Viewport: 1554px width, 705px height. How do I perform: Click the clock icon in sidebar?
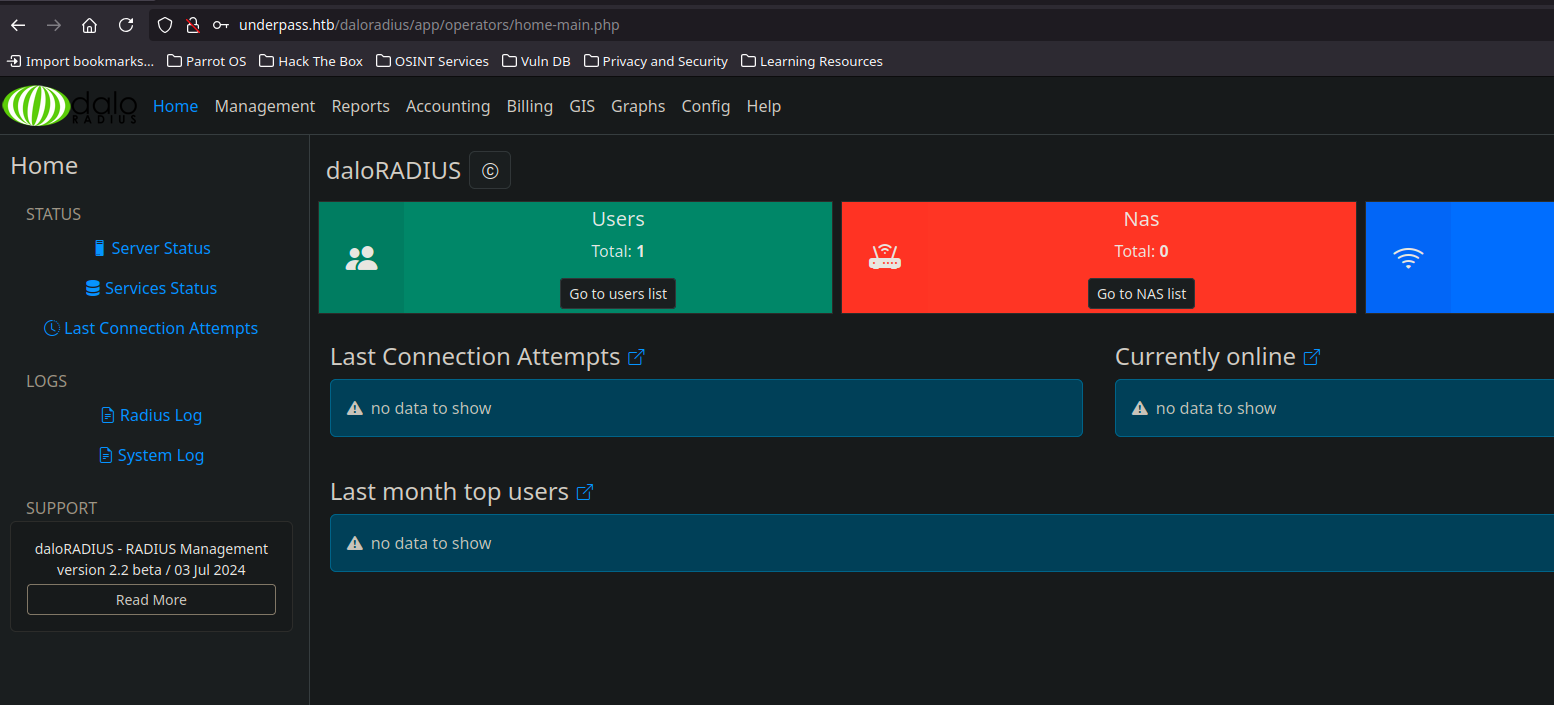(51, 328)
